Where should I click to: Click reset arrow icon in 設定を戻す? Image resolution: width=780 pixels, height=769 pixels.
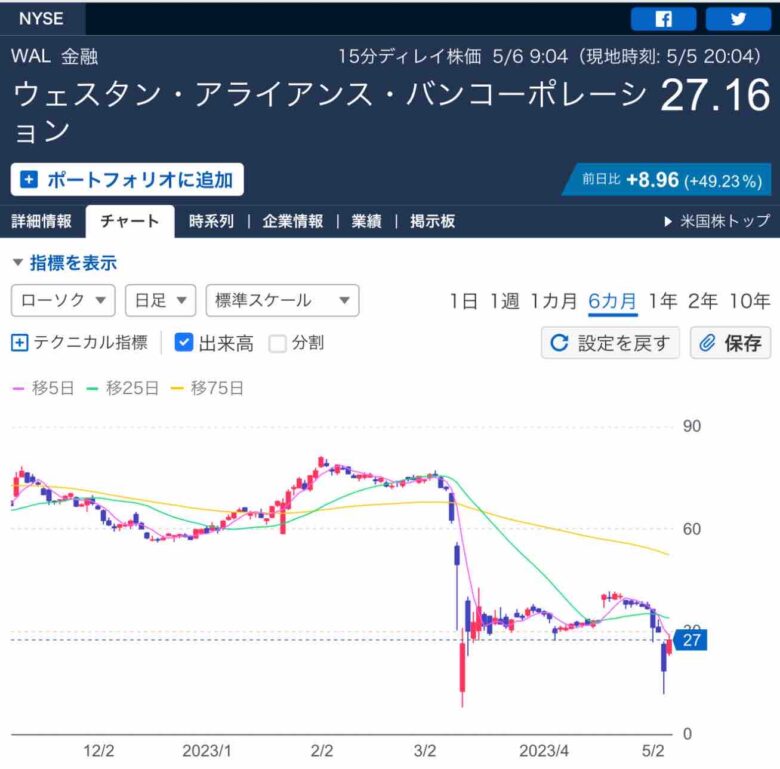pyautogui.click(x=559, y=343)
